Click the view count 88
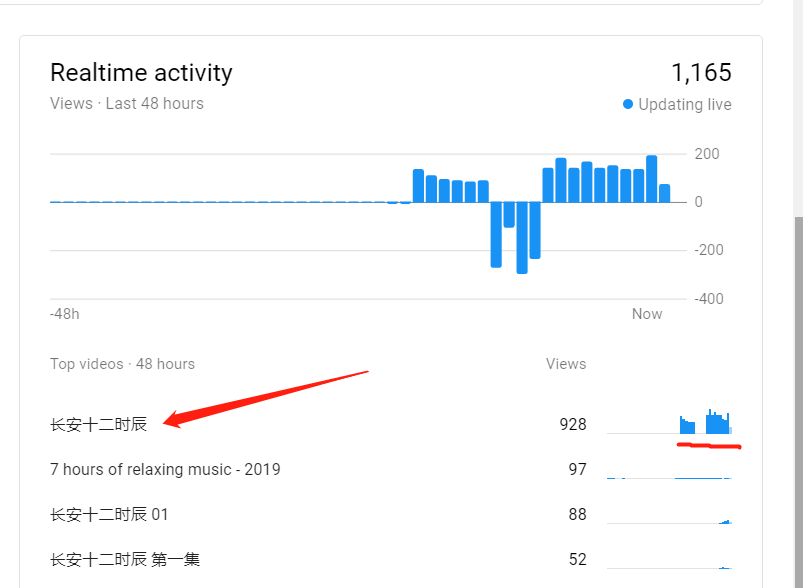Viewport: 803px width, 588px height. click(x=577, y=514)
